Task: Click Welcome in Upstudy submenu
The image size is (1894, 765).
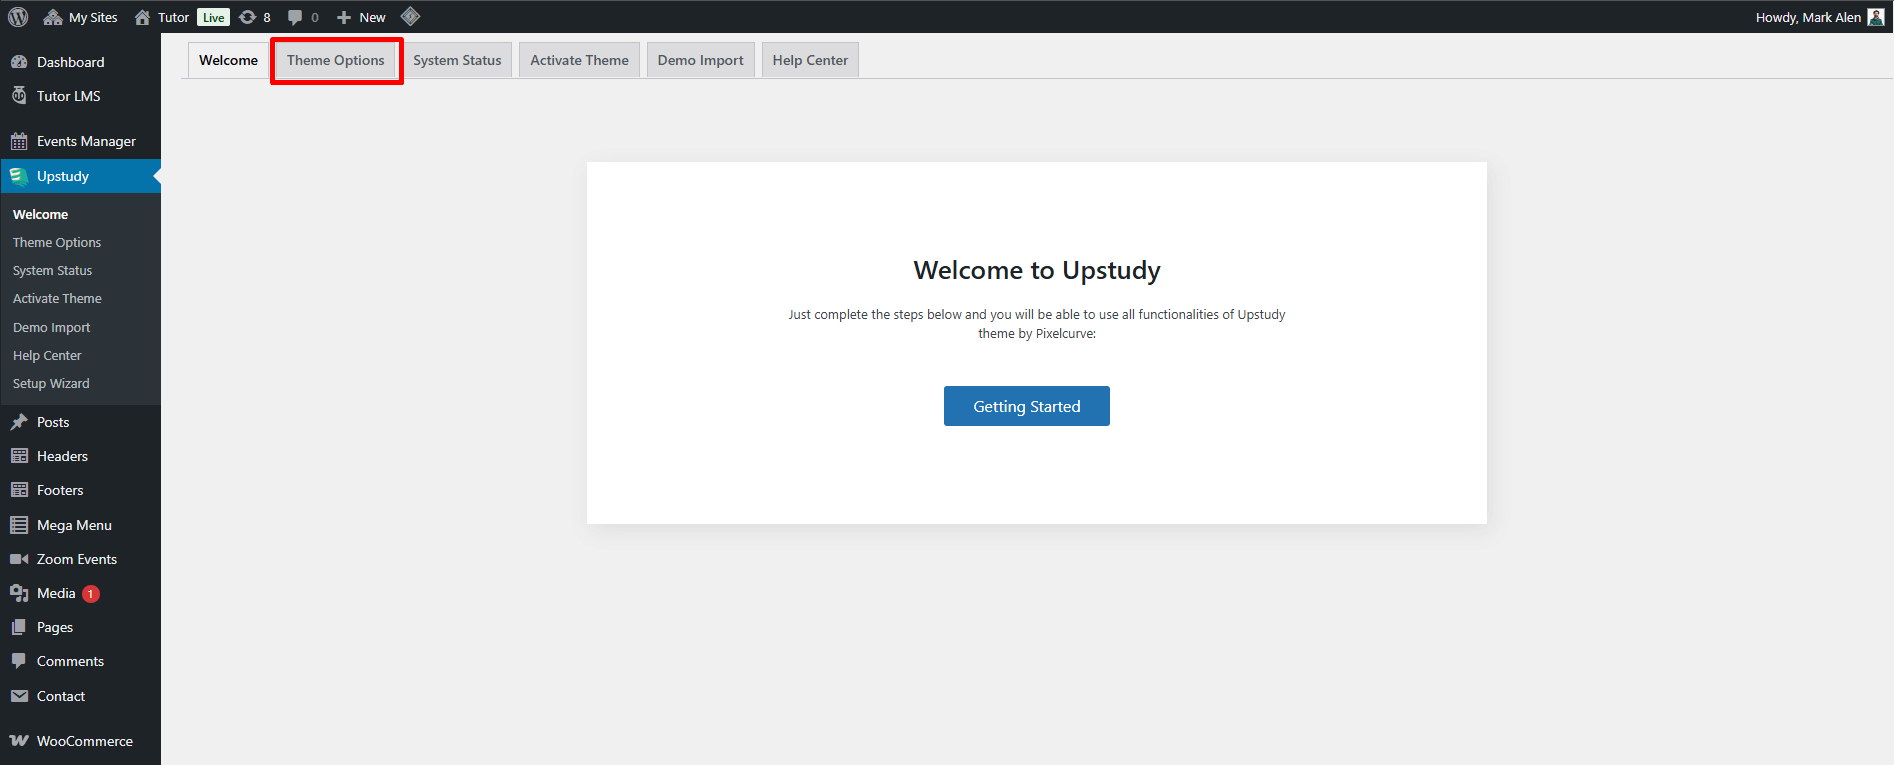Action: [x=40, y=214]
